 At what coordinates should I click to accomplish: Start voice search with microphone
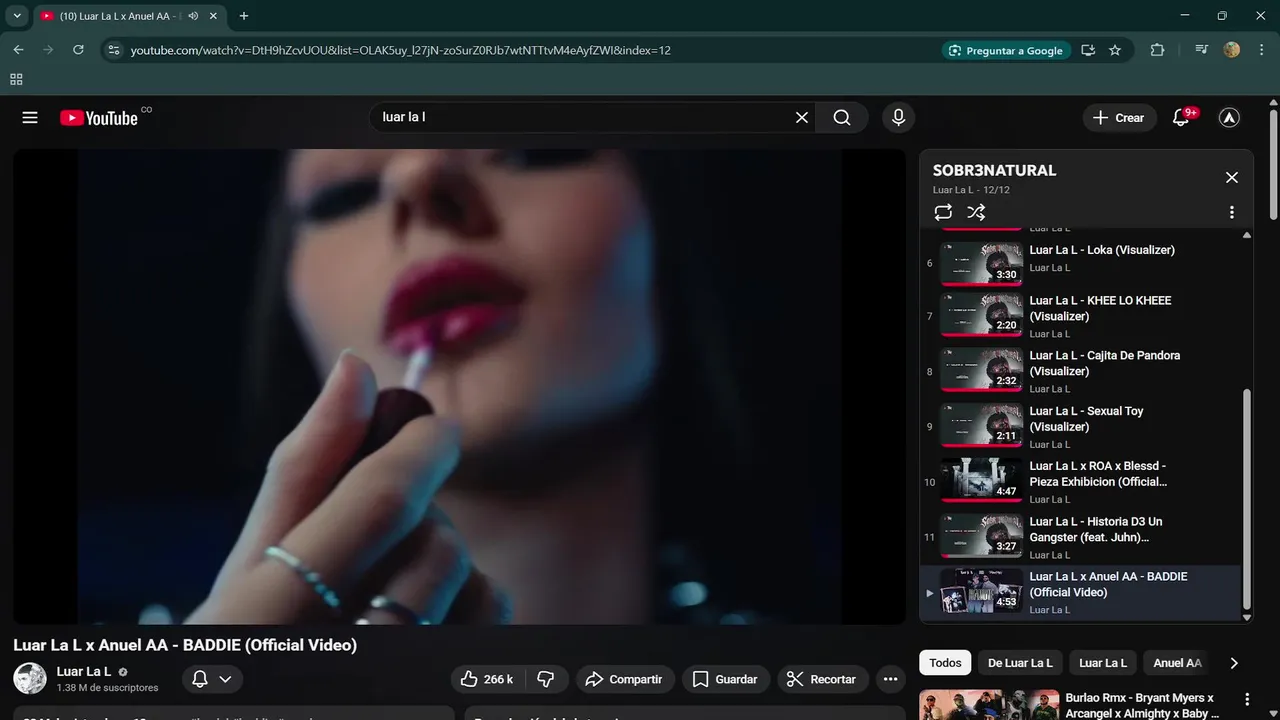[x=898, y=118]
